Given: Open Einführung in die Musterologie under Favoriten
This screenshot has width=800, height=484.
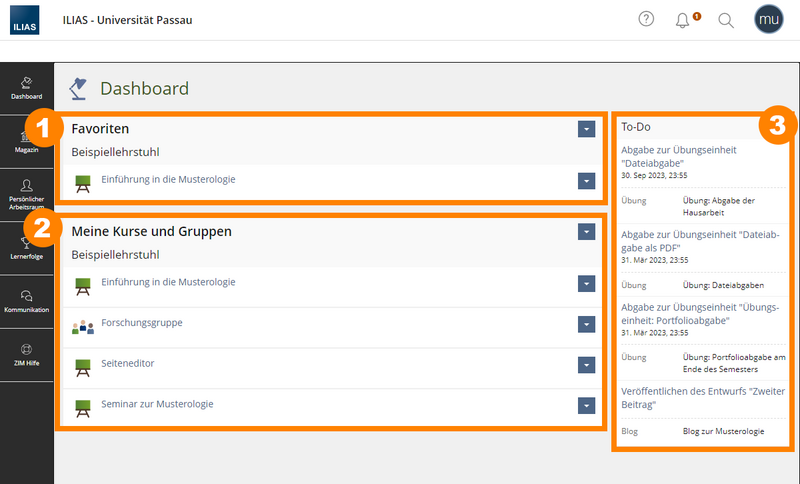Looking at the screenshot, I should click(x=168, y=180).
